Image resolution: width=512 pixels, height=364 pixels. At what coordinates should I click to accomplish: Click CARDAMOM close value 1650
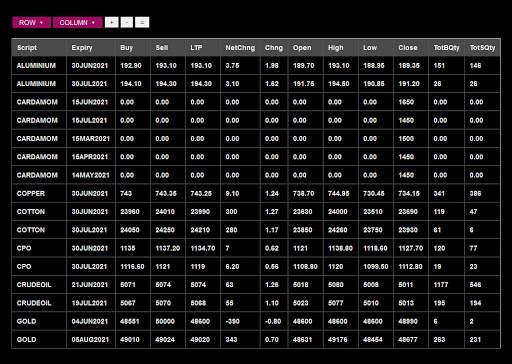point(406,102)
